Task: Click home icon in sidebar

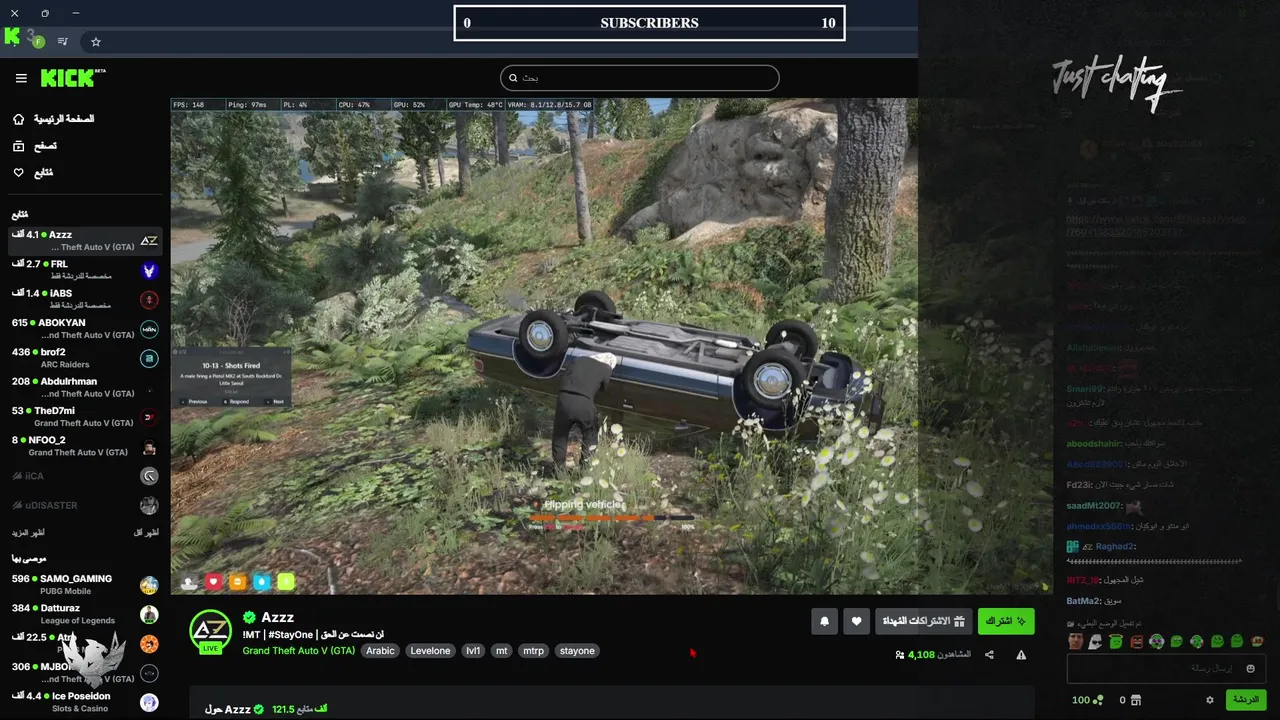Action: [18, 119]
